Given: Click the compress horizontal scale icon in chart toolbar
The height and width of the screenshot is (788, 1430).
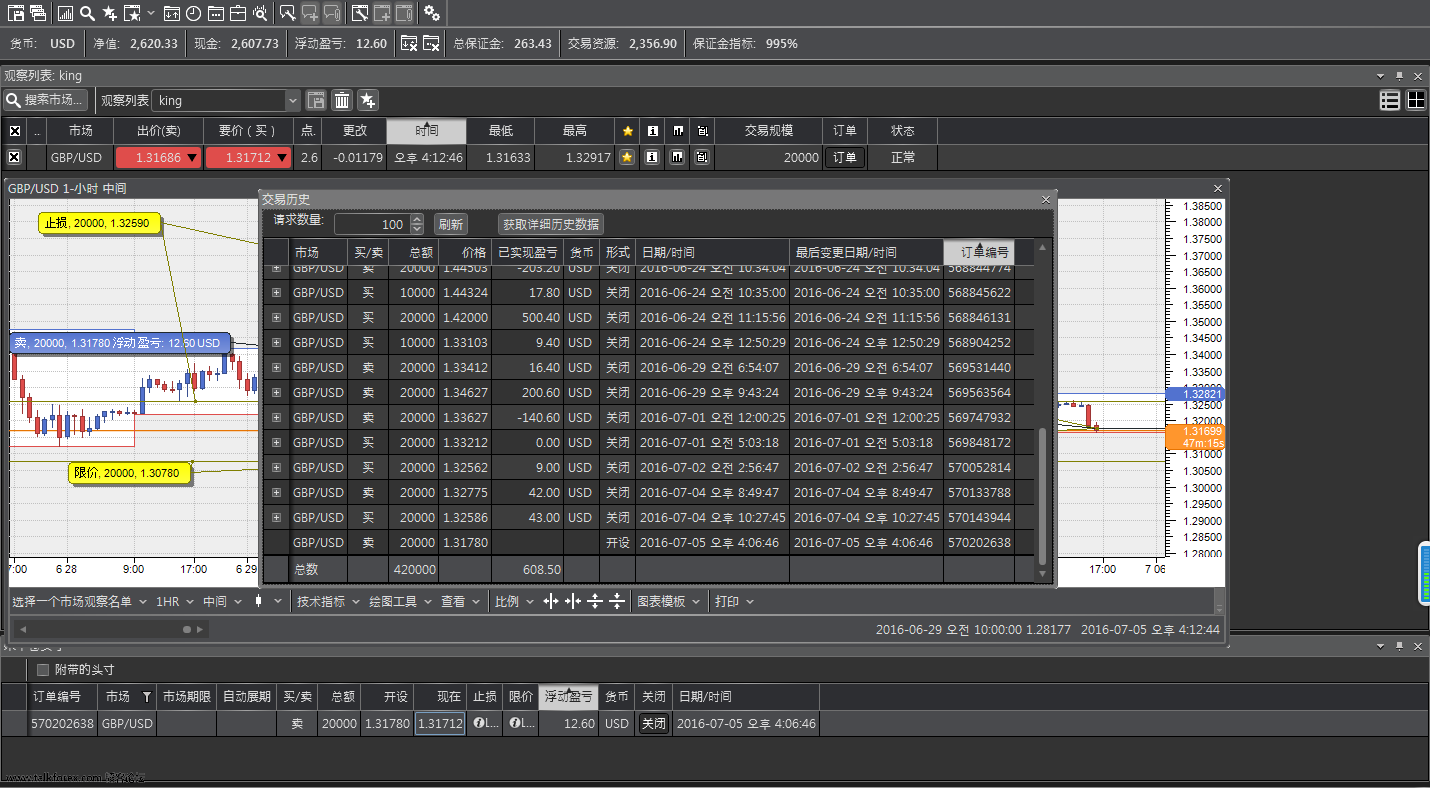Looking at the screenshot, I should (573, 601).
